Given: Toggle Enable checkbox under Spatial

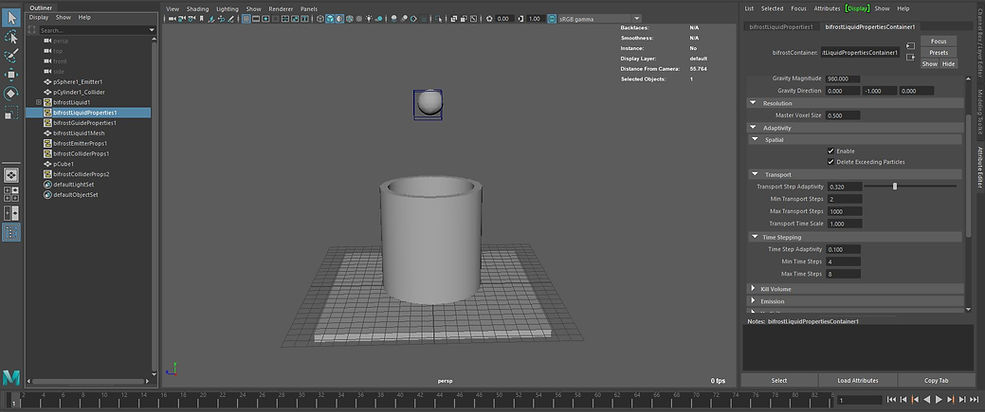Looking at the screenshot, I should 830,151.
